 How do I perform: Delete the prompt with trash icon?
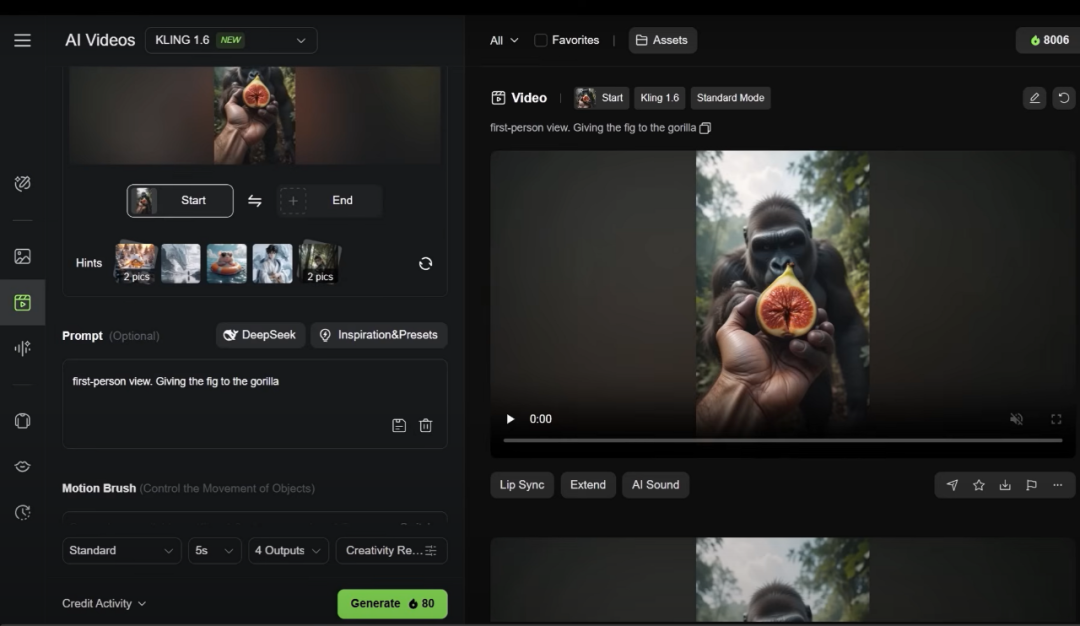tap(425, 425)
